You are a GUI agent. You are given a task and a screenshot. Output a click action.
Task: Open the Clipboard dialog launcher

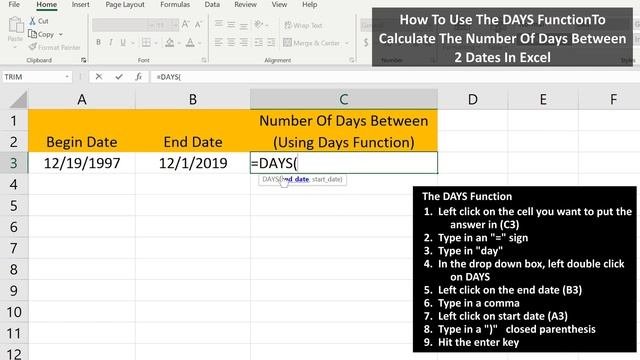pos(84,60)
